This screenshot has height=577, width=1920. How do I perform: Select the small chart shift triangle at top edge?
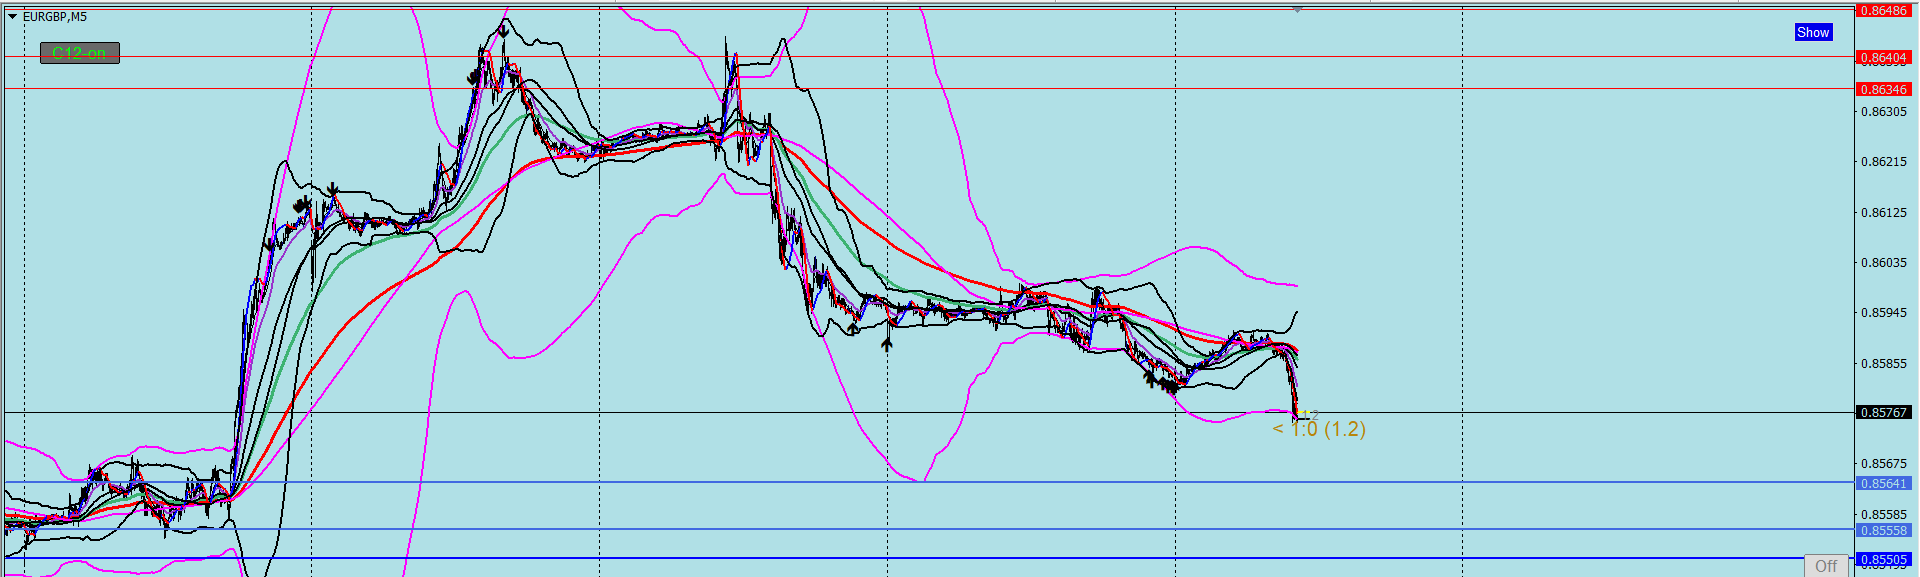click(1297, 9)
